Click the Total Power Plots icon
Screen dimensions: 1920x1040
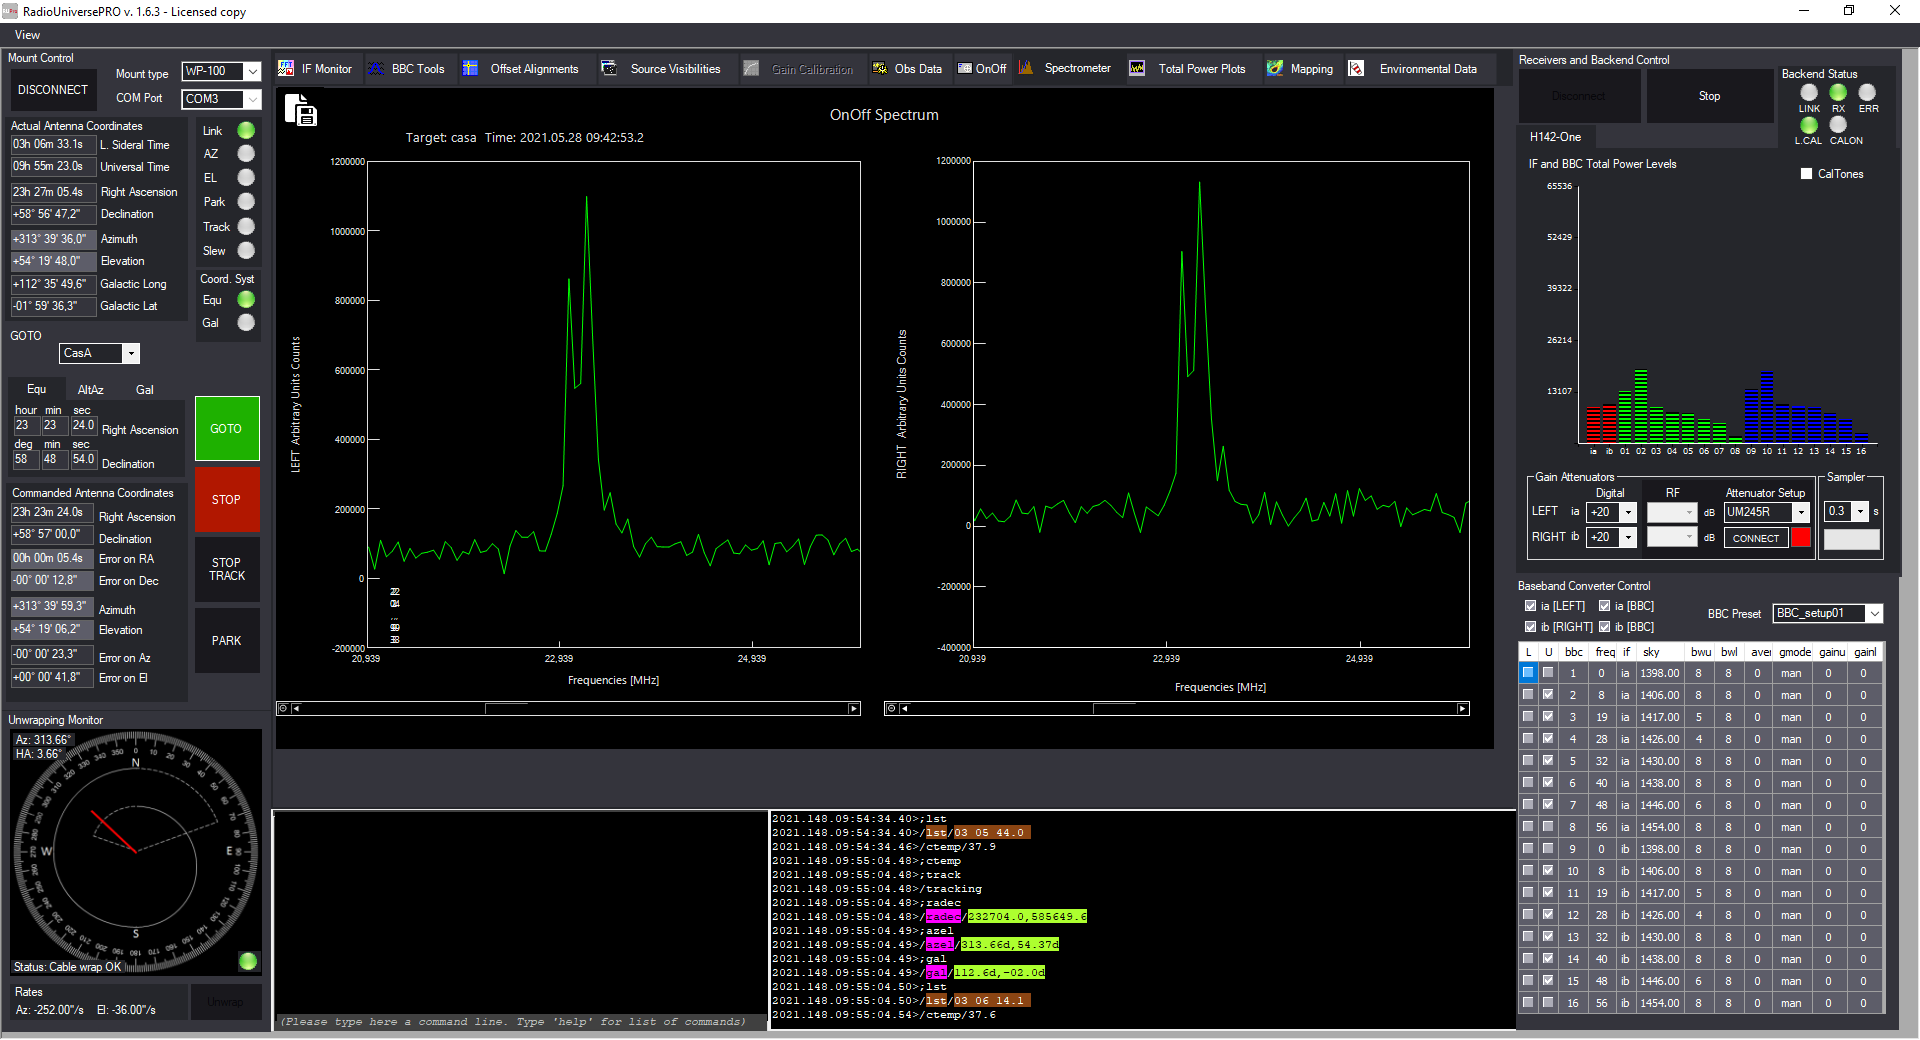tap(1137, 68)
